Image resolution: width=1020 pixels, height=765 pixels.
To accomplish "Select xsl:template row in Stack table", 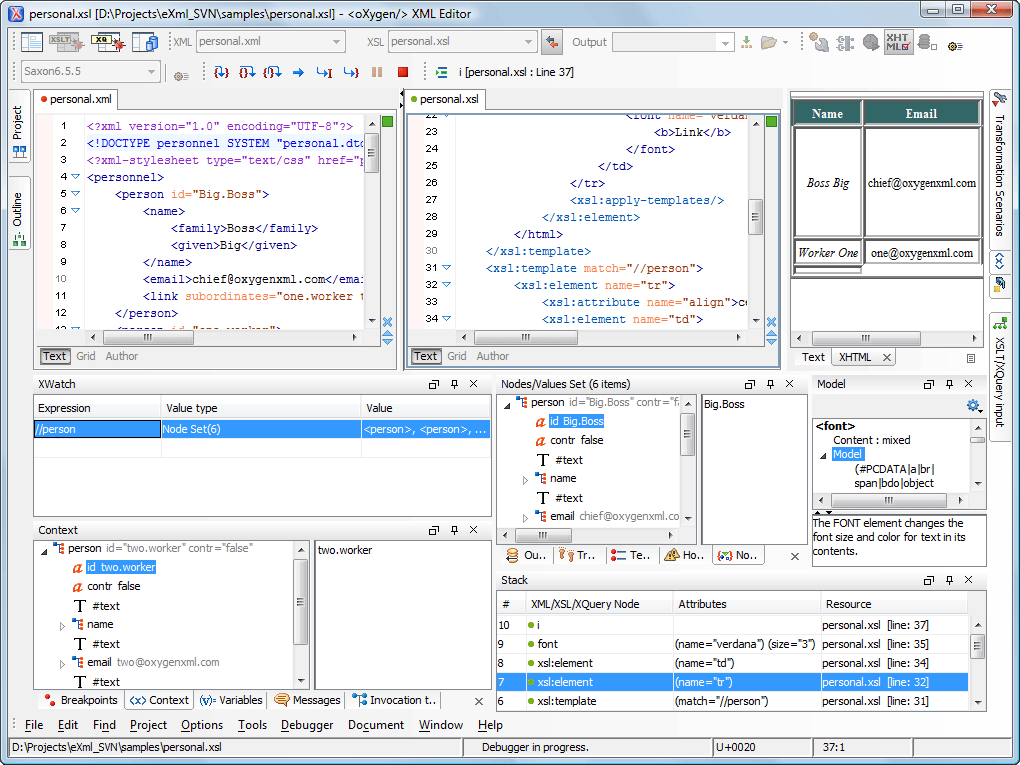I will click(732, 701).
